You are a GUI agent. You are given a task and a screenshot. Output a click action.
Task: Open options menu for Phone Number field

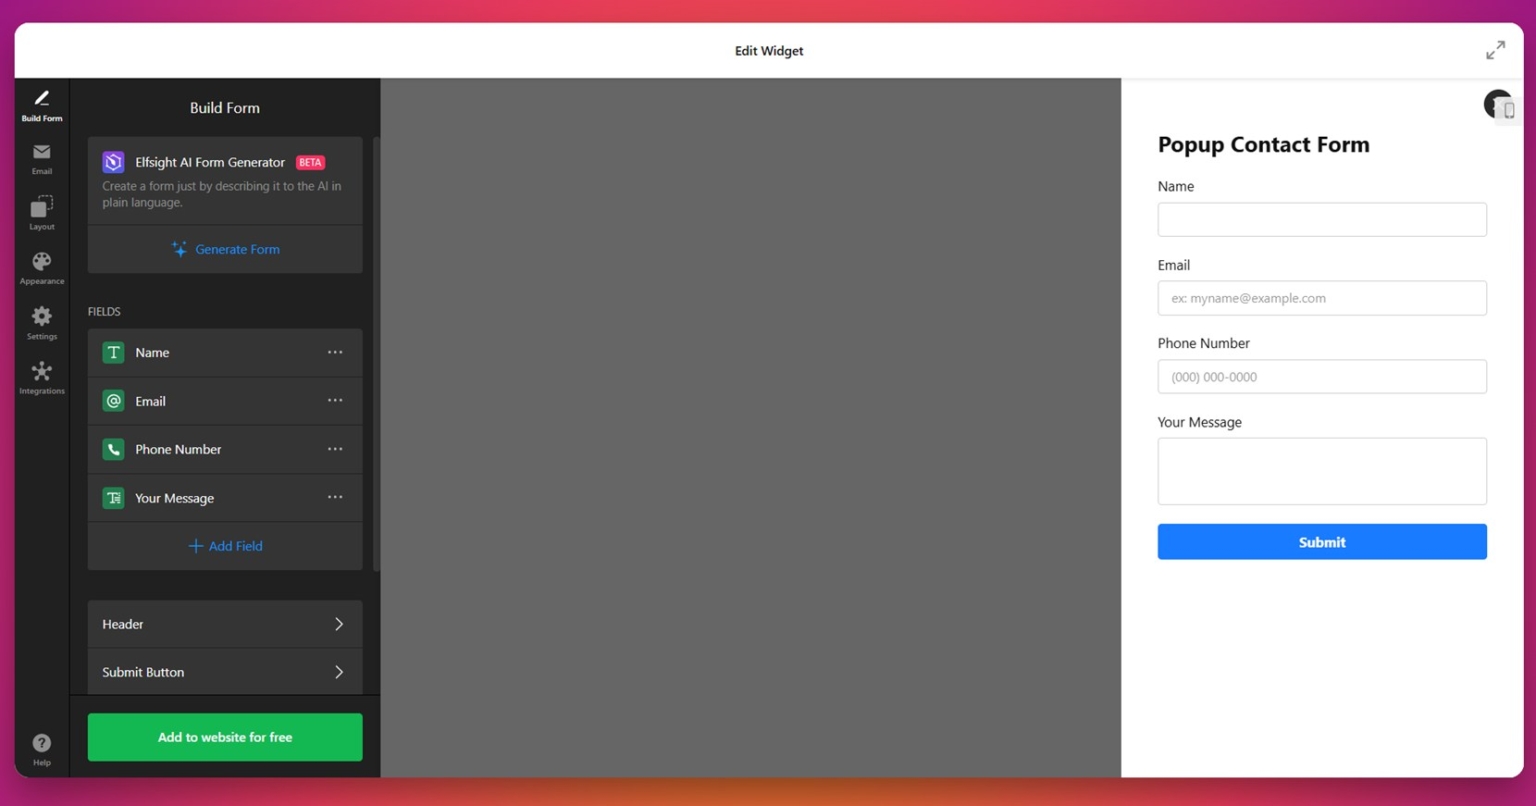336,449
